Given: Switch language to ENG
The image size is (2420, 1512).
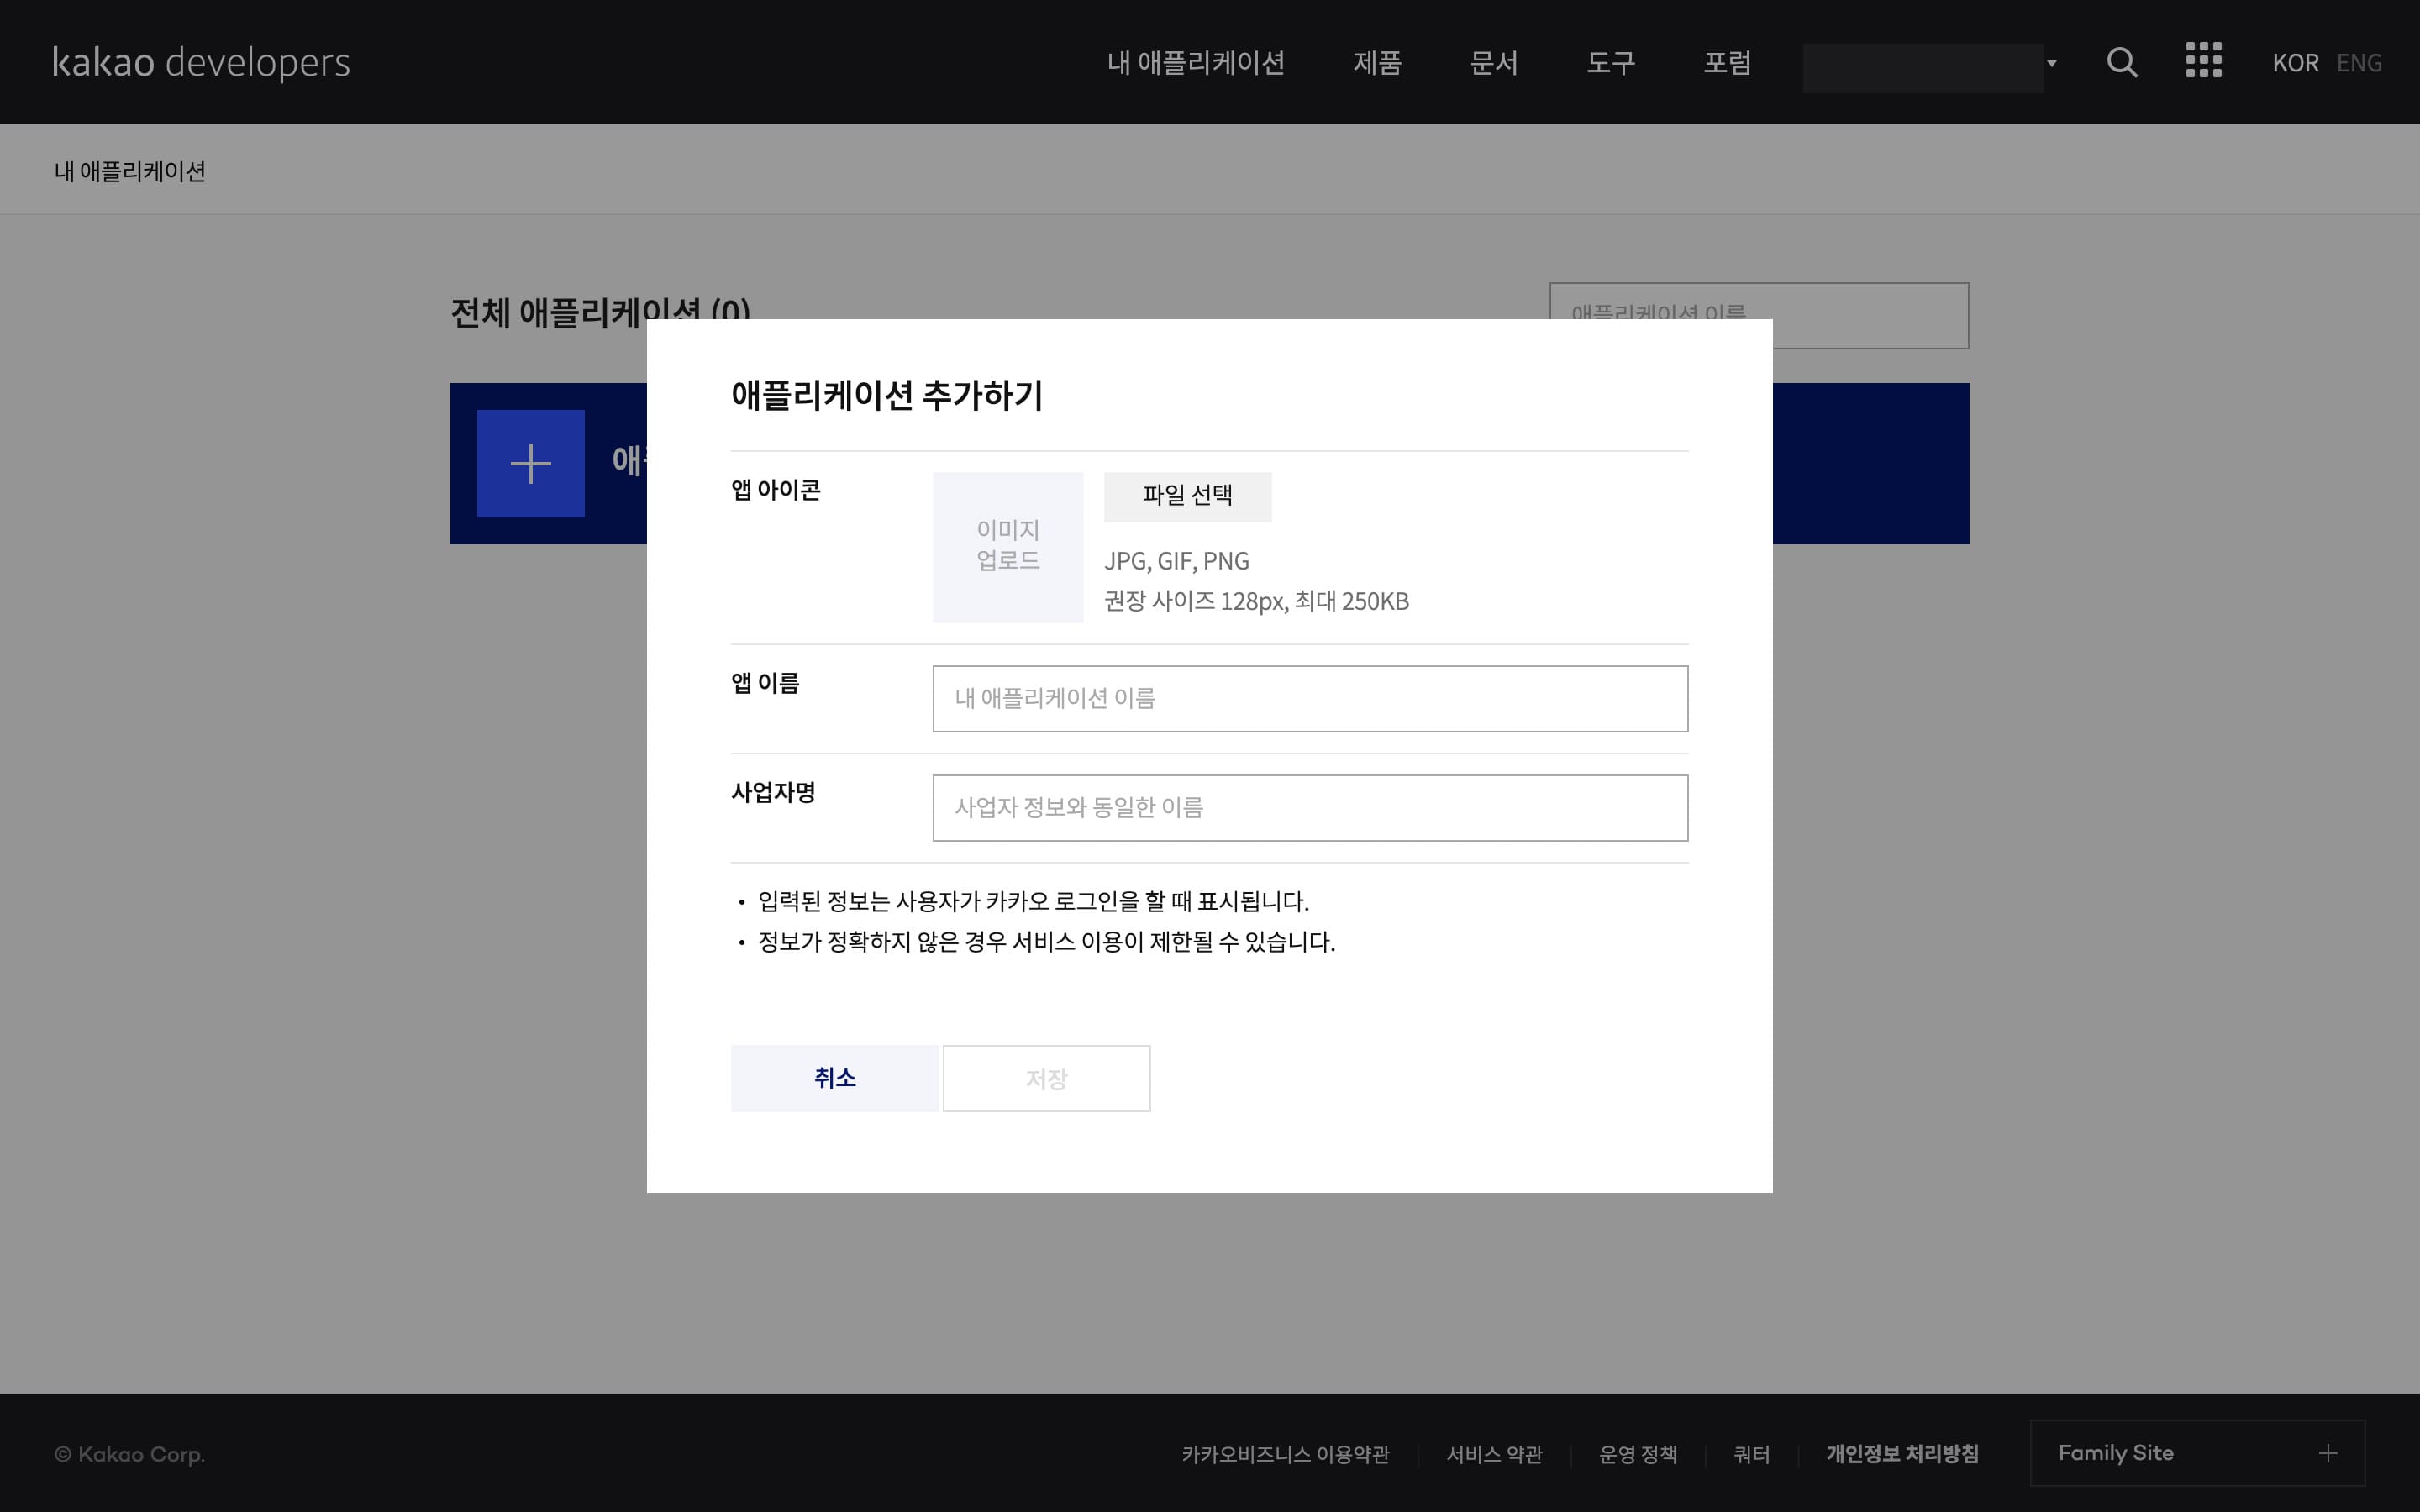Looking at the screenshot, I should (2358, 63).
